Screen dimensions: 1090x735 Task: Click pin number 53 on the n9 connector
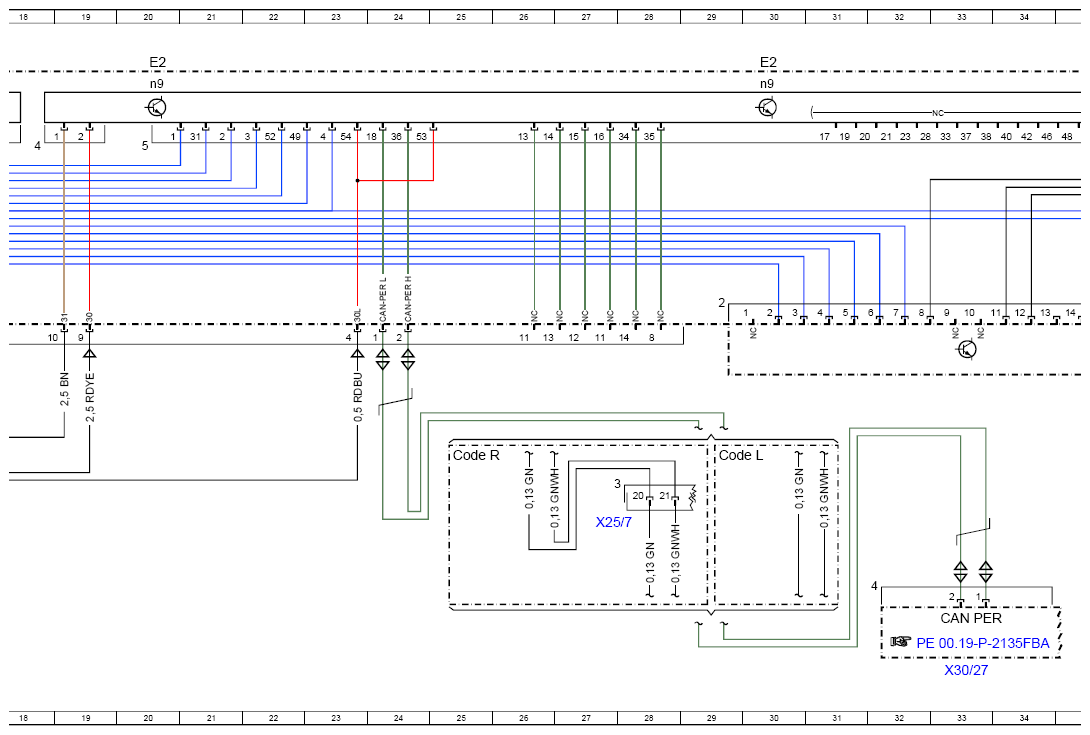(x=421, y=137)
